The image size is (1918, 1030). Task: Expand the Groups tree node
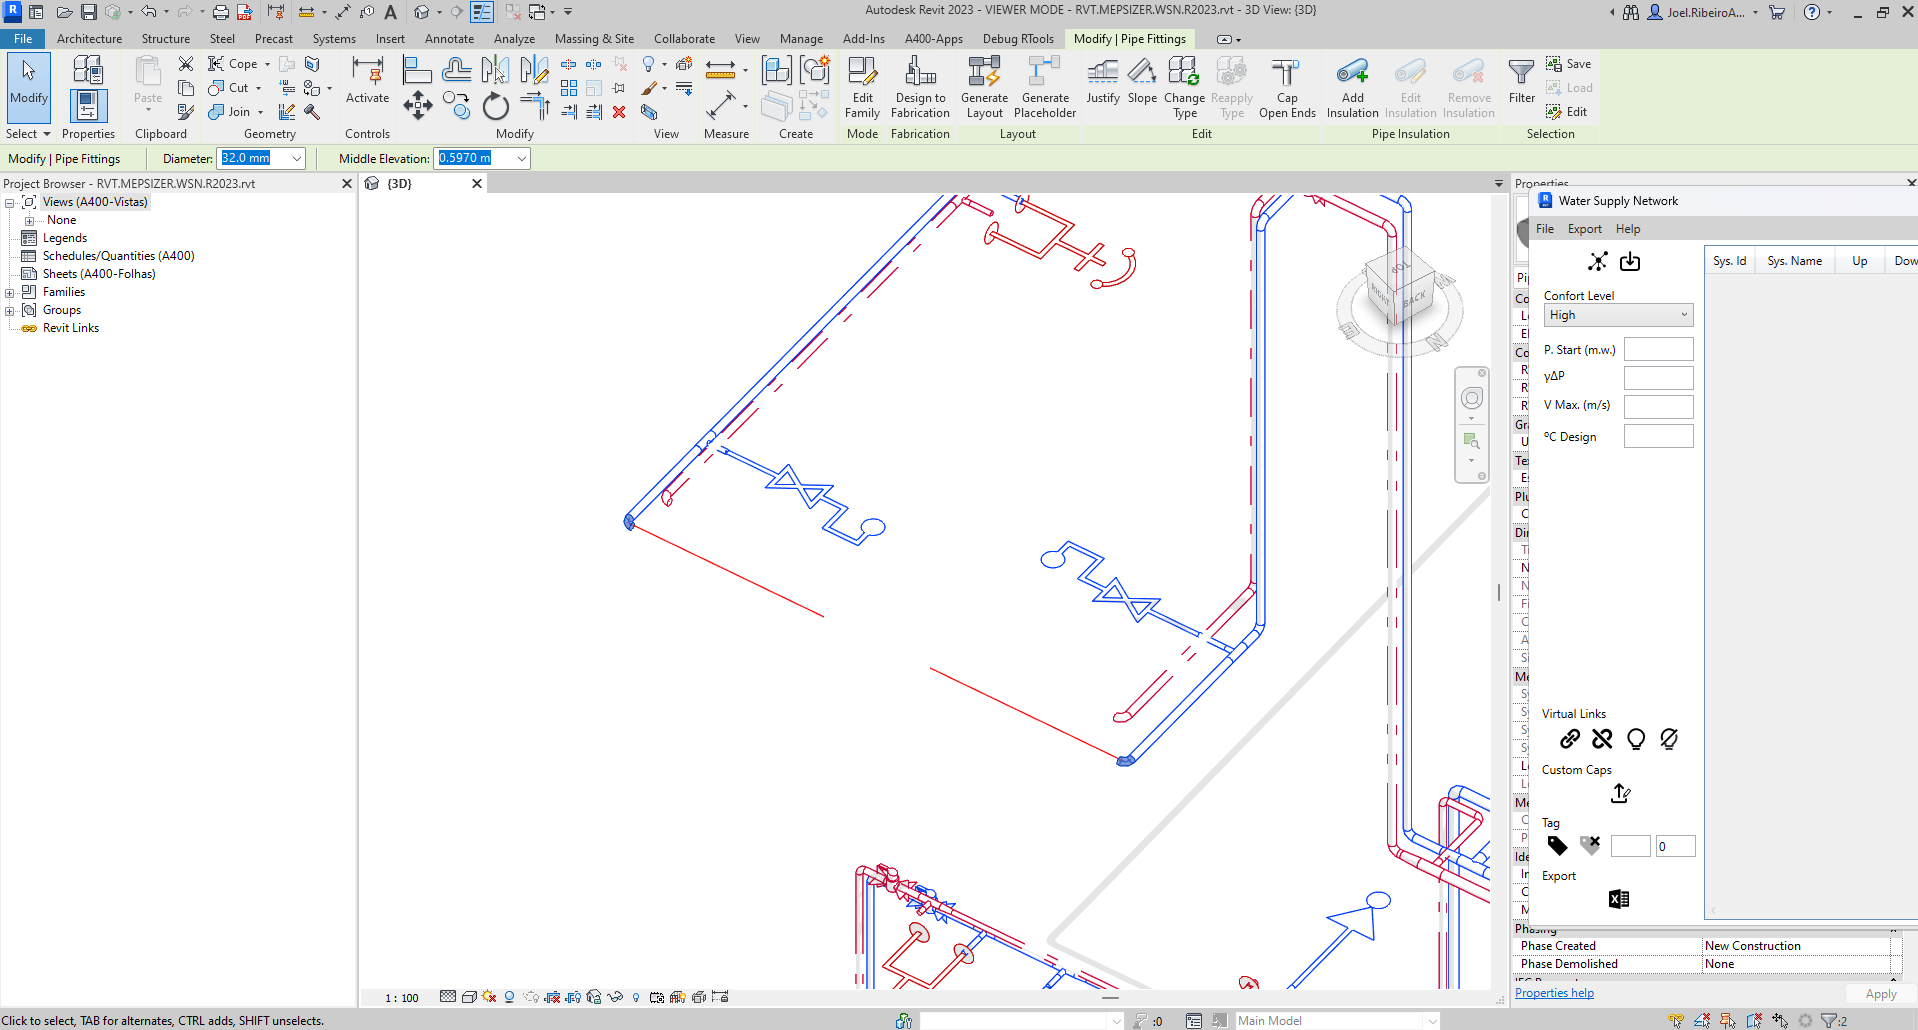[x=10, y=310]
